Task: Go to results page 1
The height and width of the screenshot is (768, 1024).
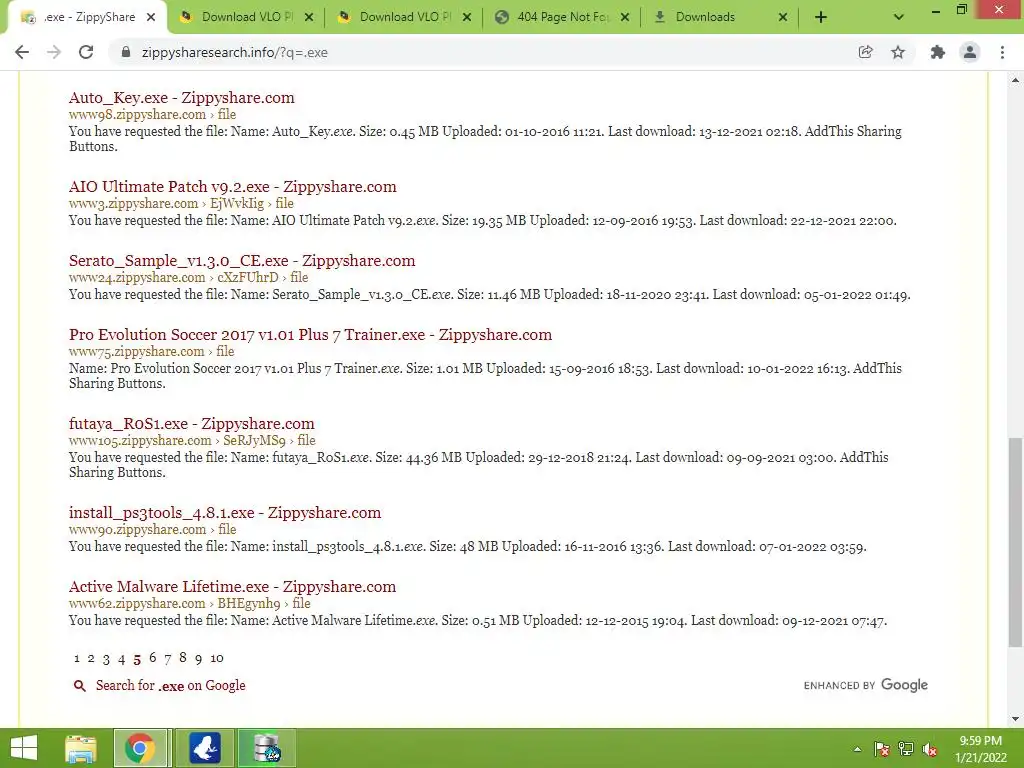Action: (76, 658)
